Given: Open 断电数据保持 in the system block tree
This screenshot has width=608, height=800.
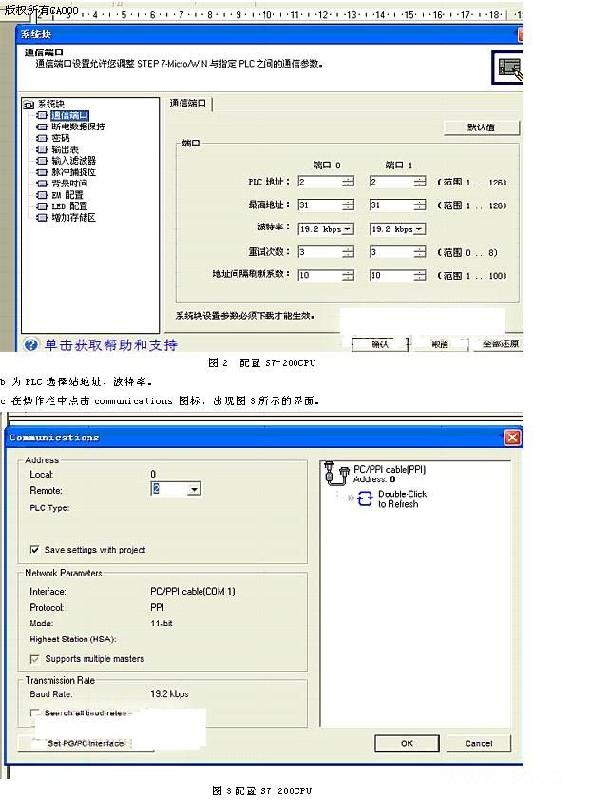Looking at the screenshot, I should point(77,127).
